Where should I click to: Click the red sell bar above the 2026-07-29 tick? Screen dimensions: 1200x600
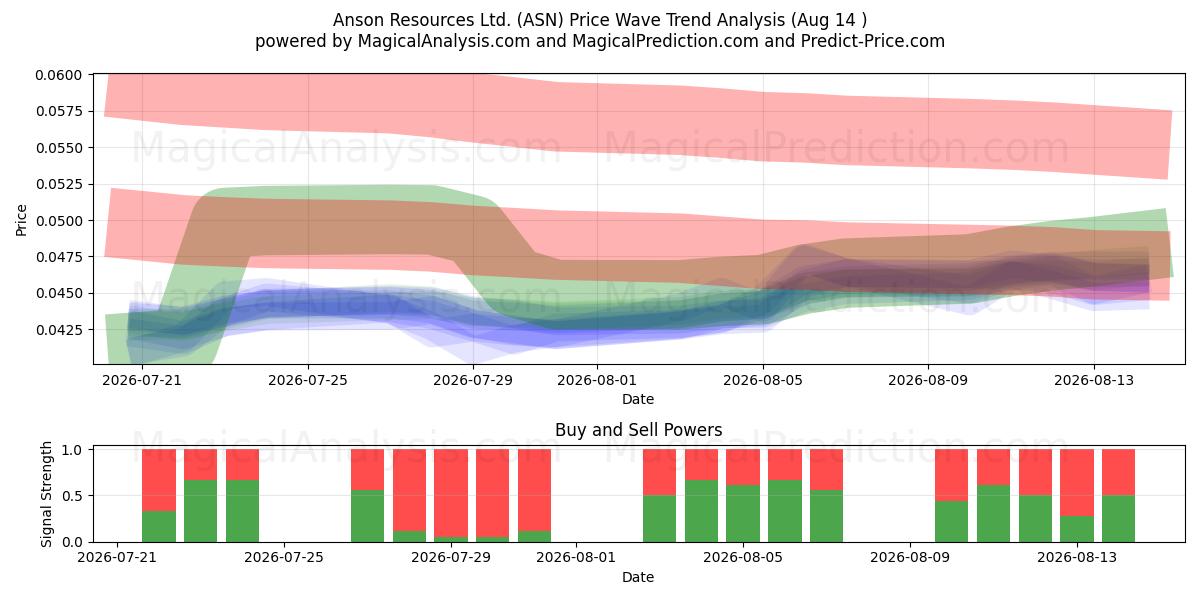451,493
